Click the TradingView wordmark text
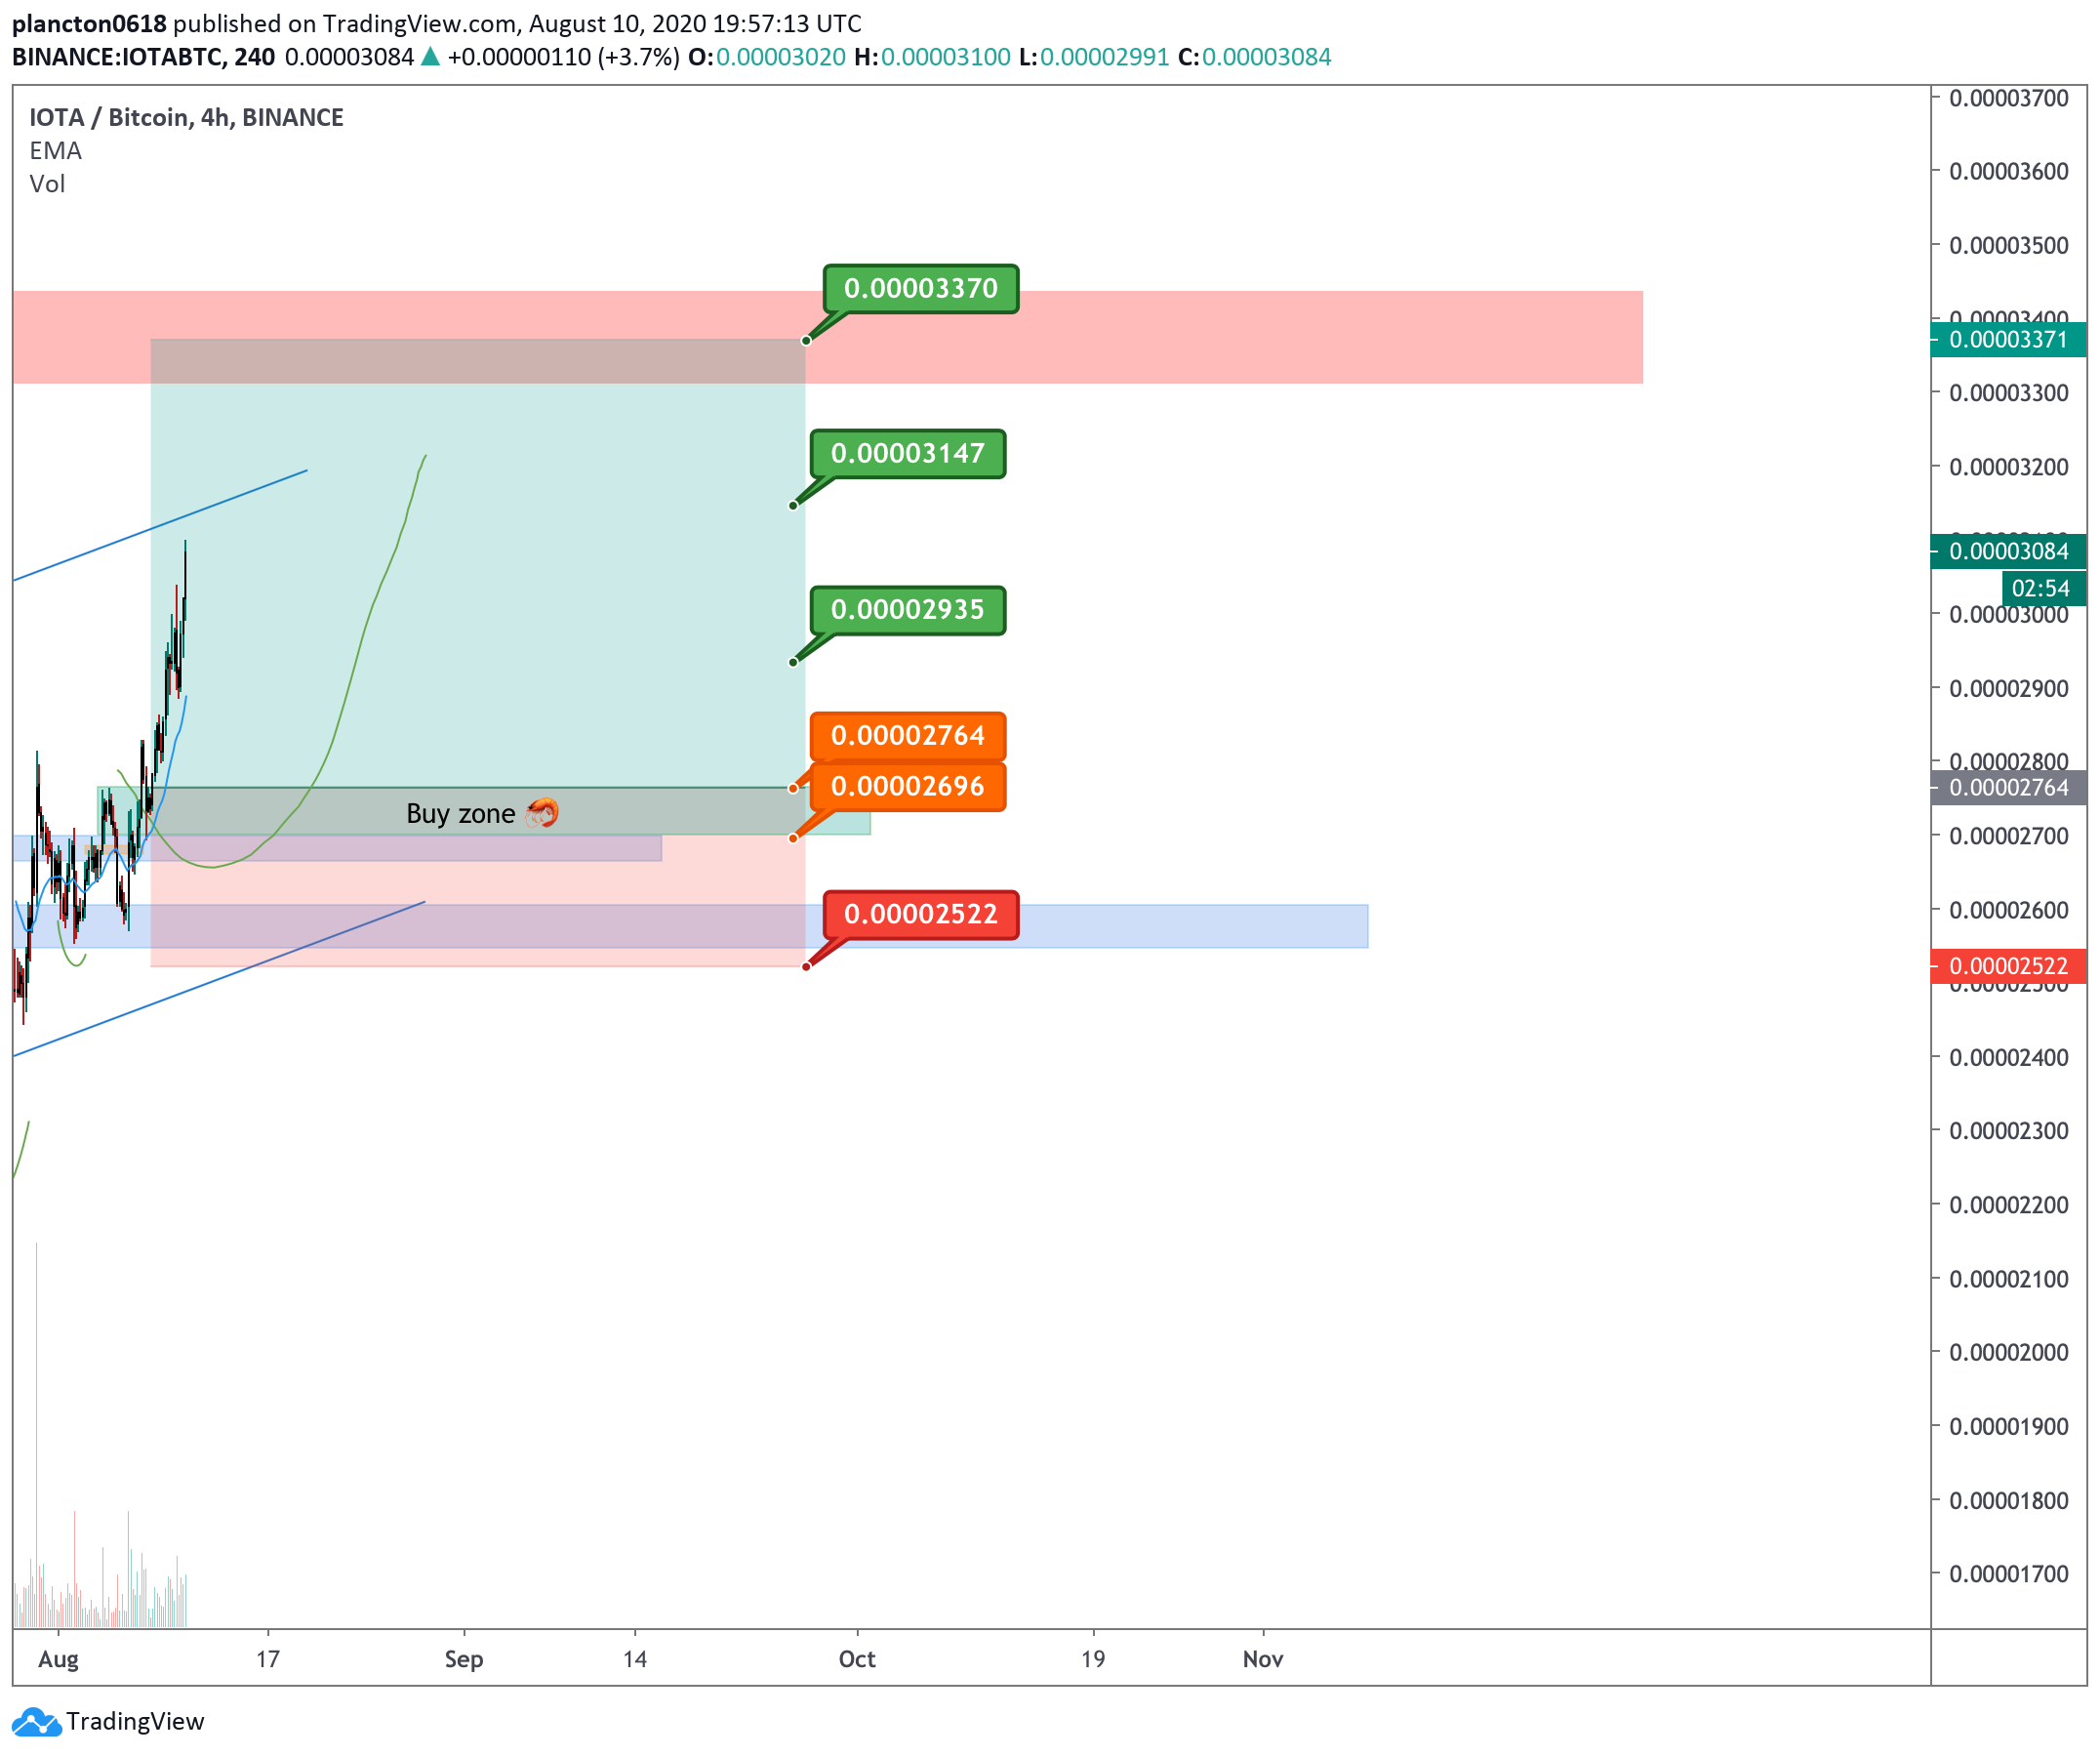This screenshot has height=1757, width=2100. (x=135, y=1722)
